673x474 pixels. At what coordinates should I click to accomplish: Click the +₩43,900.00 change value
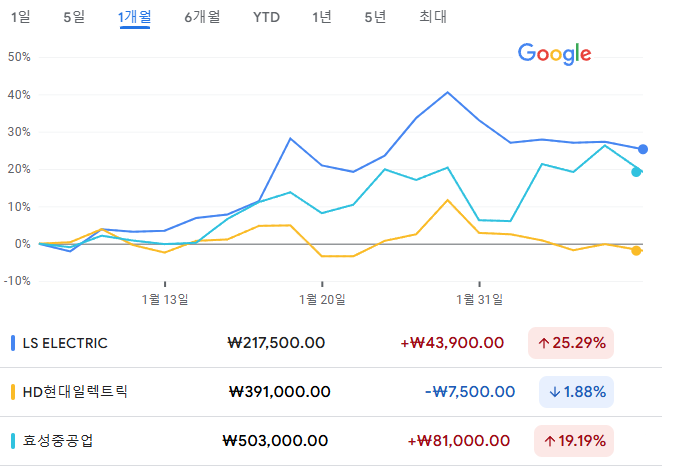click(x=452, y=343)
